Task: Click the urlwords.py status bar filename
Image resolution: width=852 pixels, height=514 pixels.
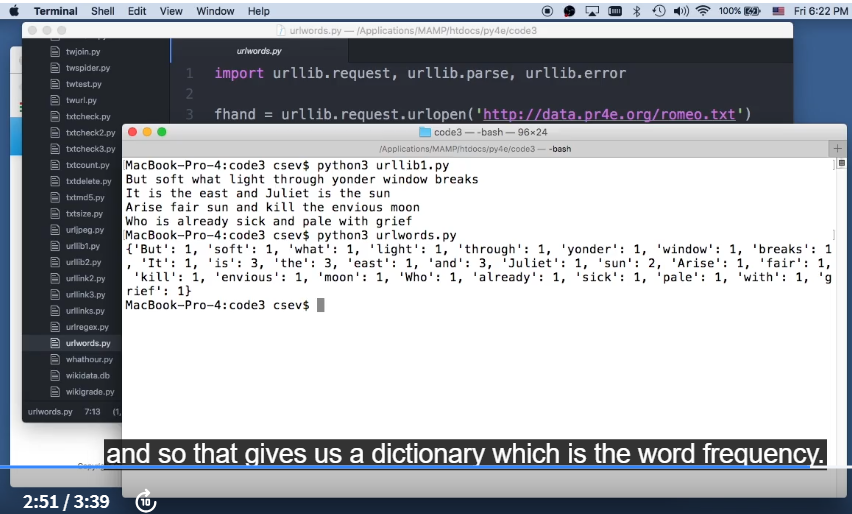Action: [50, 412]
